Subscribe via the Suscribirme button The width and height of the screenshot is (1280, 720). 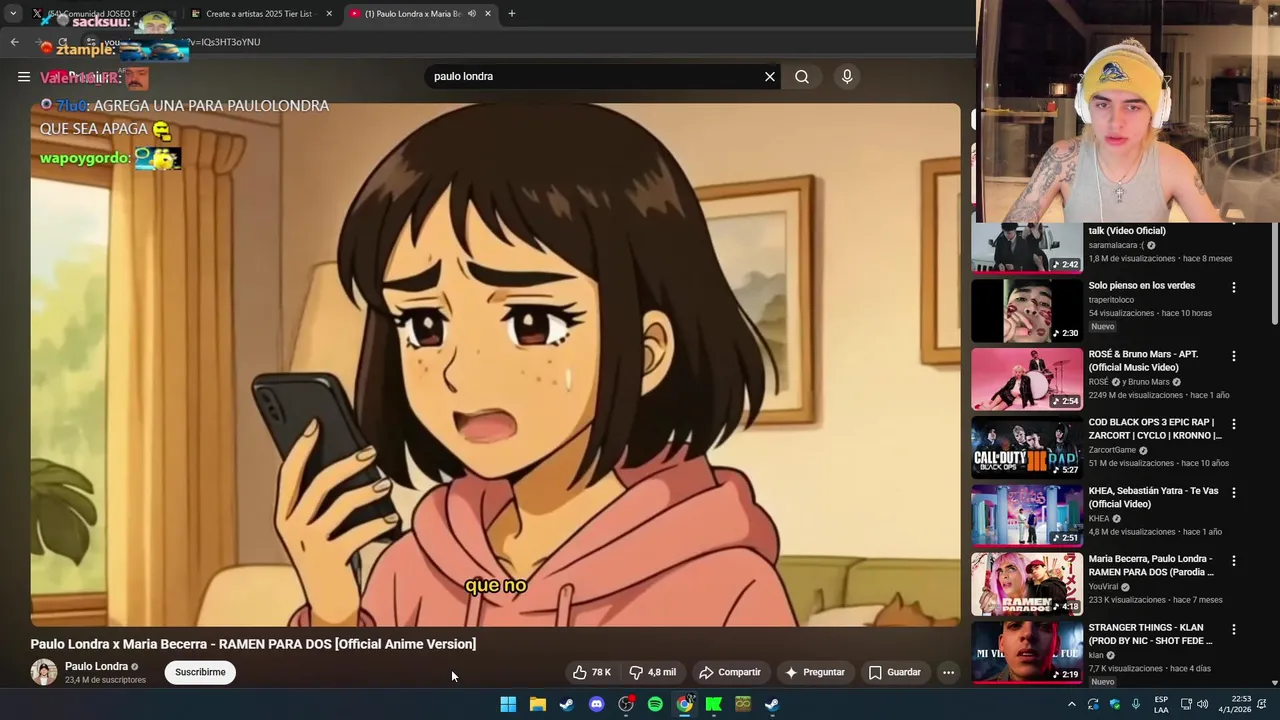[200, 672]
